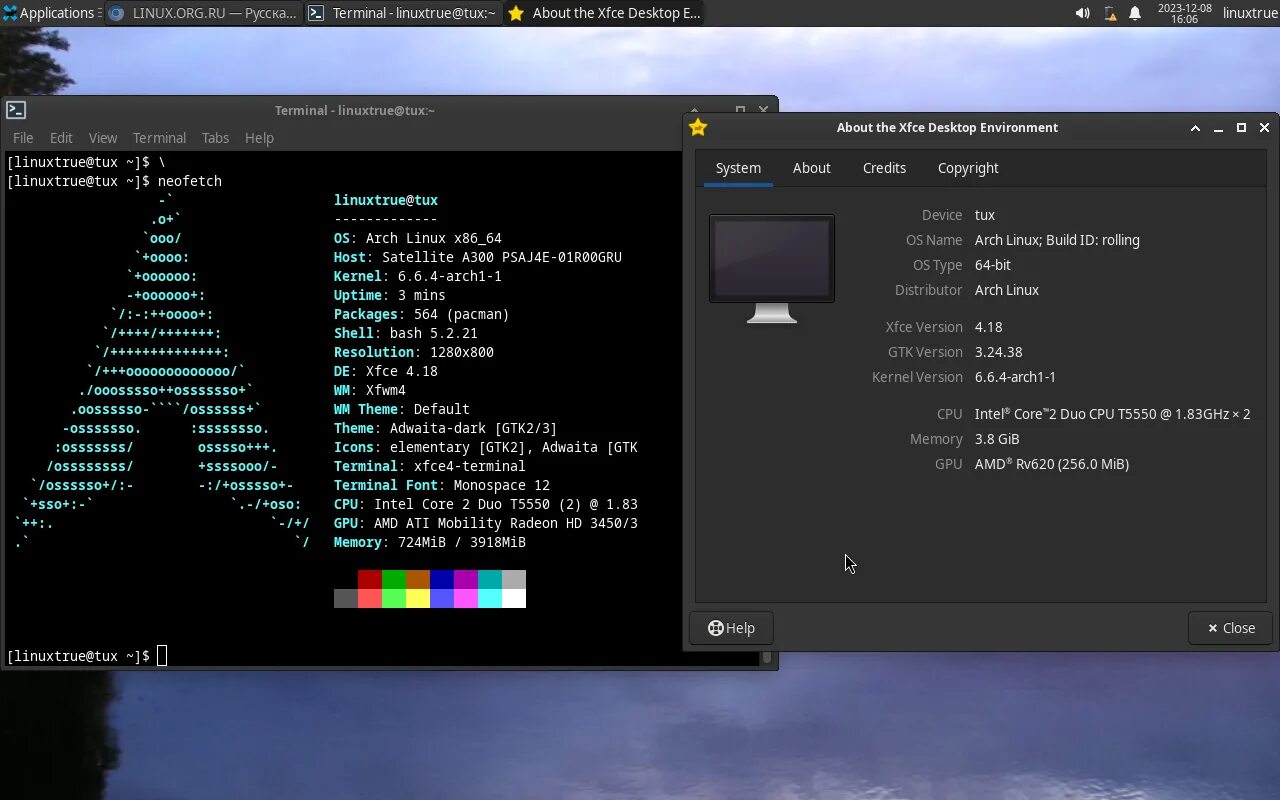Click the GPU value 'AMD Rv620 (256.0 MiB)'
The height and width of the screenshot is (800, 1280).
coord(1052,464)
